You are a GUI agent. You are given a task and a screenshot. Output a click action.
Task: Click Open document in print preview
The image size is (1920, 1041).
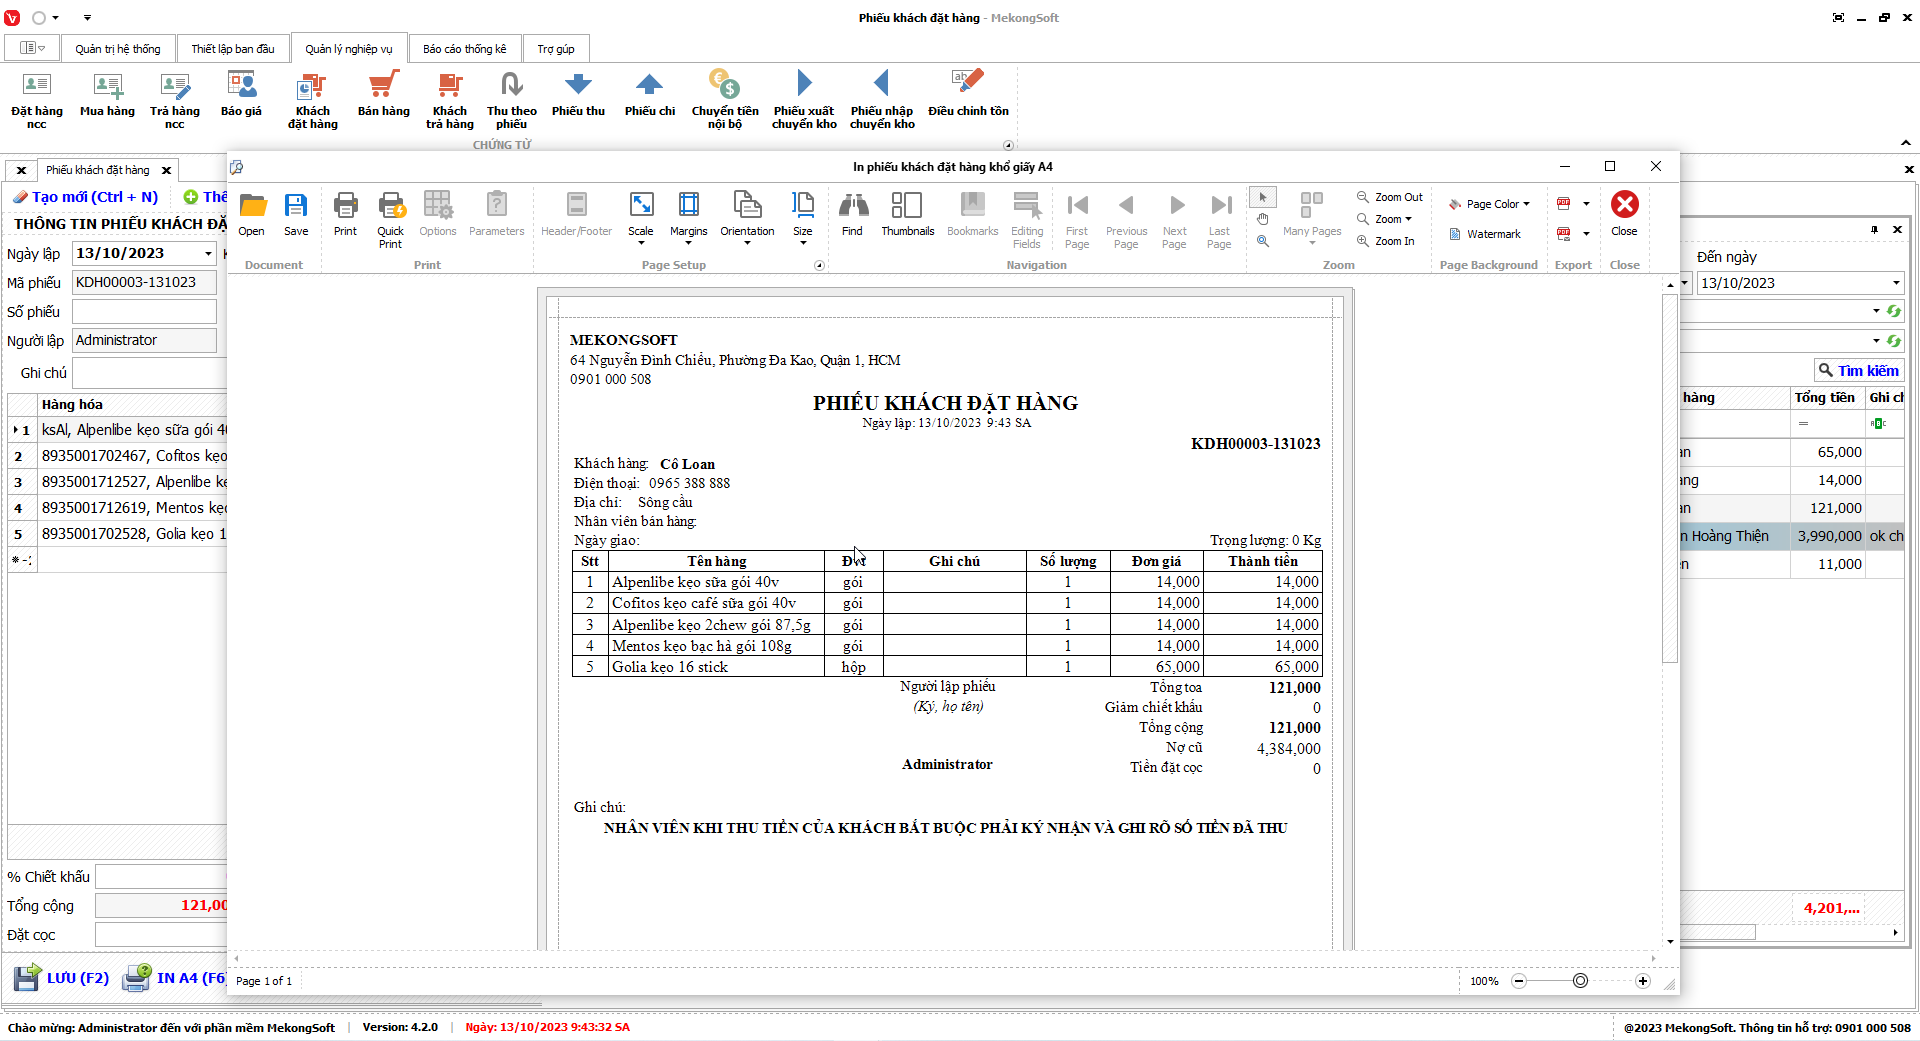252,215
